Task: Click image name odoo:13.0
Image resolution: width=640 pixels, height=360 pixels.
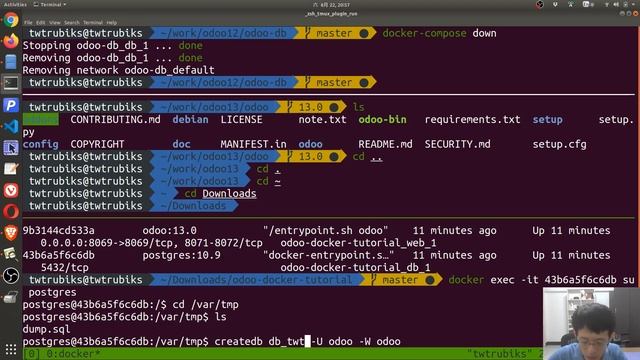Action: click(169, 231)
